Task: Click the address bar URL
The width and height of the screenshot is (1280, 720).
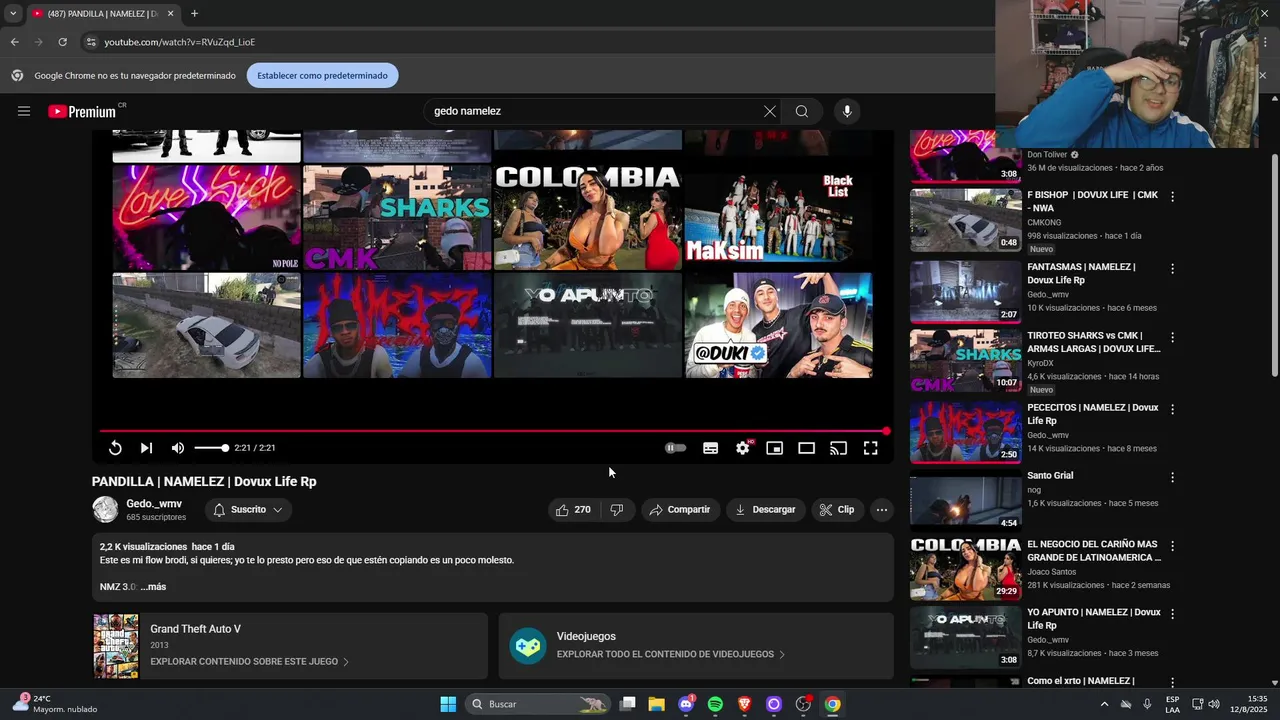Action: click(180, 42)
